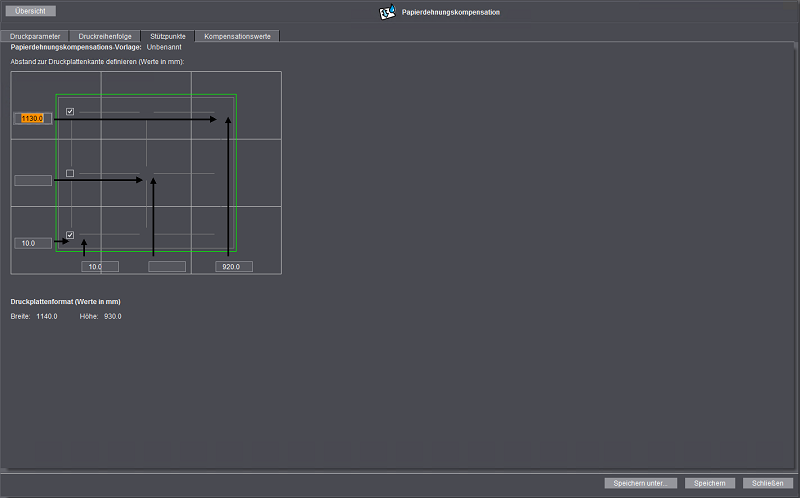Screen dimensions: 800x498
Task: Edit the 920.0 input field
Action: [234, 267]
